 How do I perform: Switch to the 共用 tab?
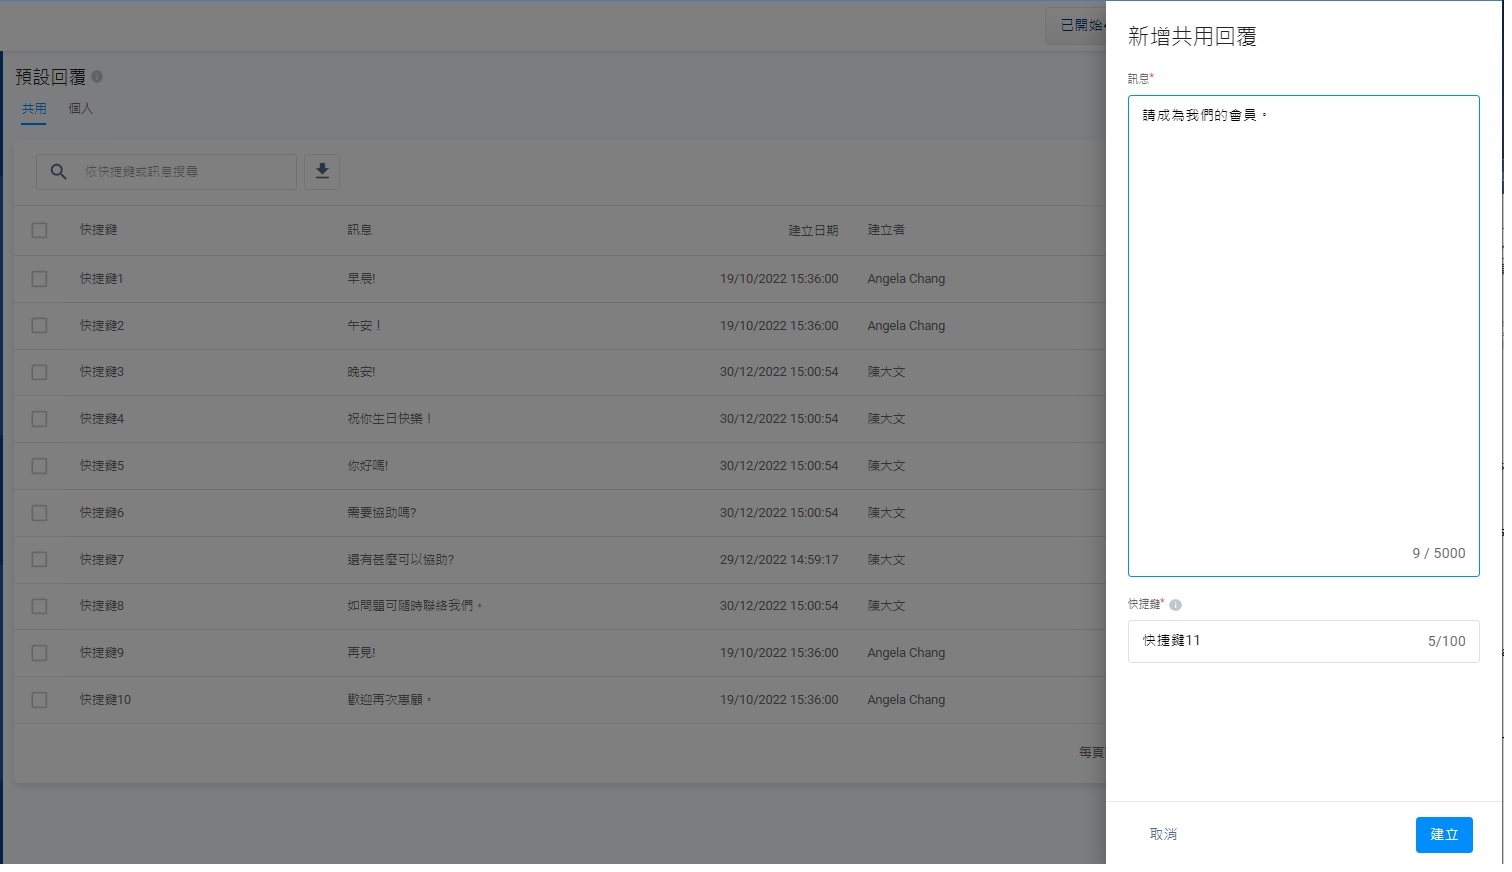(x=34, y=108)
